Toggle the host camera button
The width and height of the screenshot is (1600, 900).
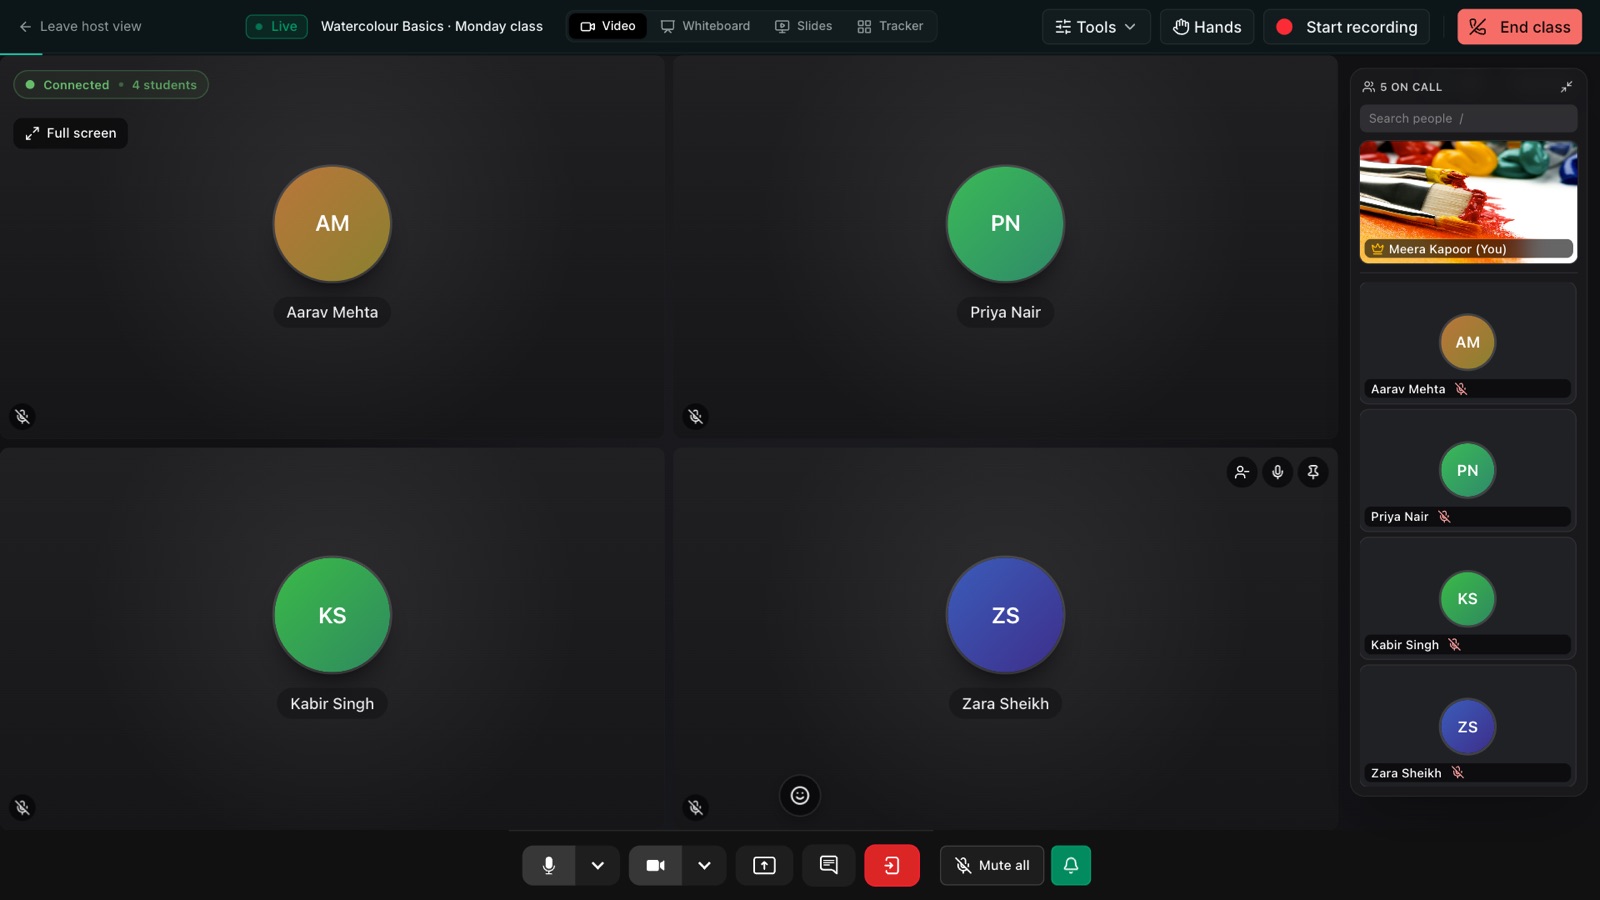click(655, 866)
